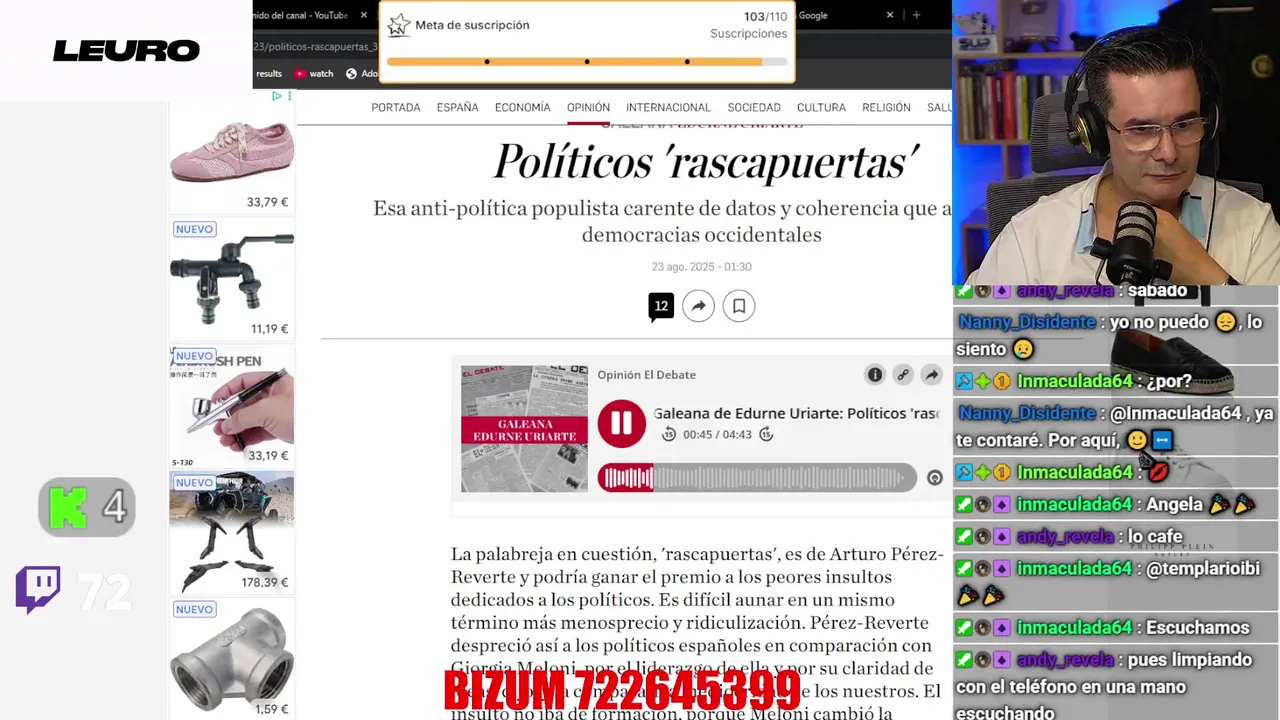Click the NUEVO badge on faucet ad
Screen dimensions: 1280x720
pyautogui.click(x=194, y=229)
